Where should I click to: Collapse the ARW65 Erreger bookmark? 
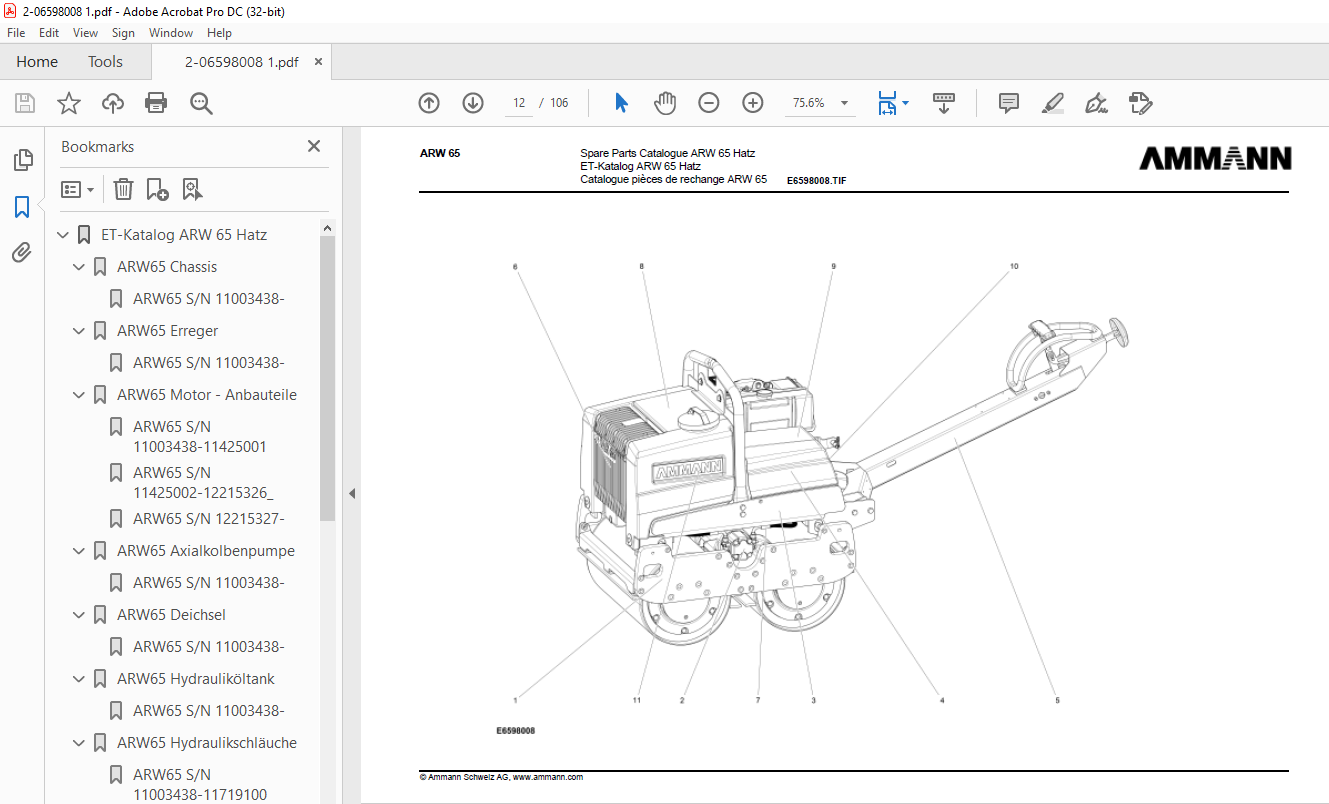(80, 331)
